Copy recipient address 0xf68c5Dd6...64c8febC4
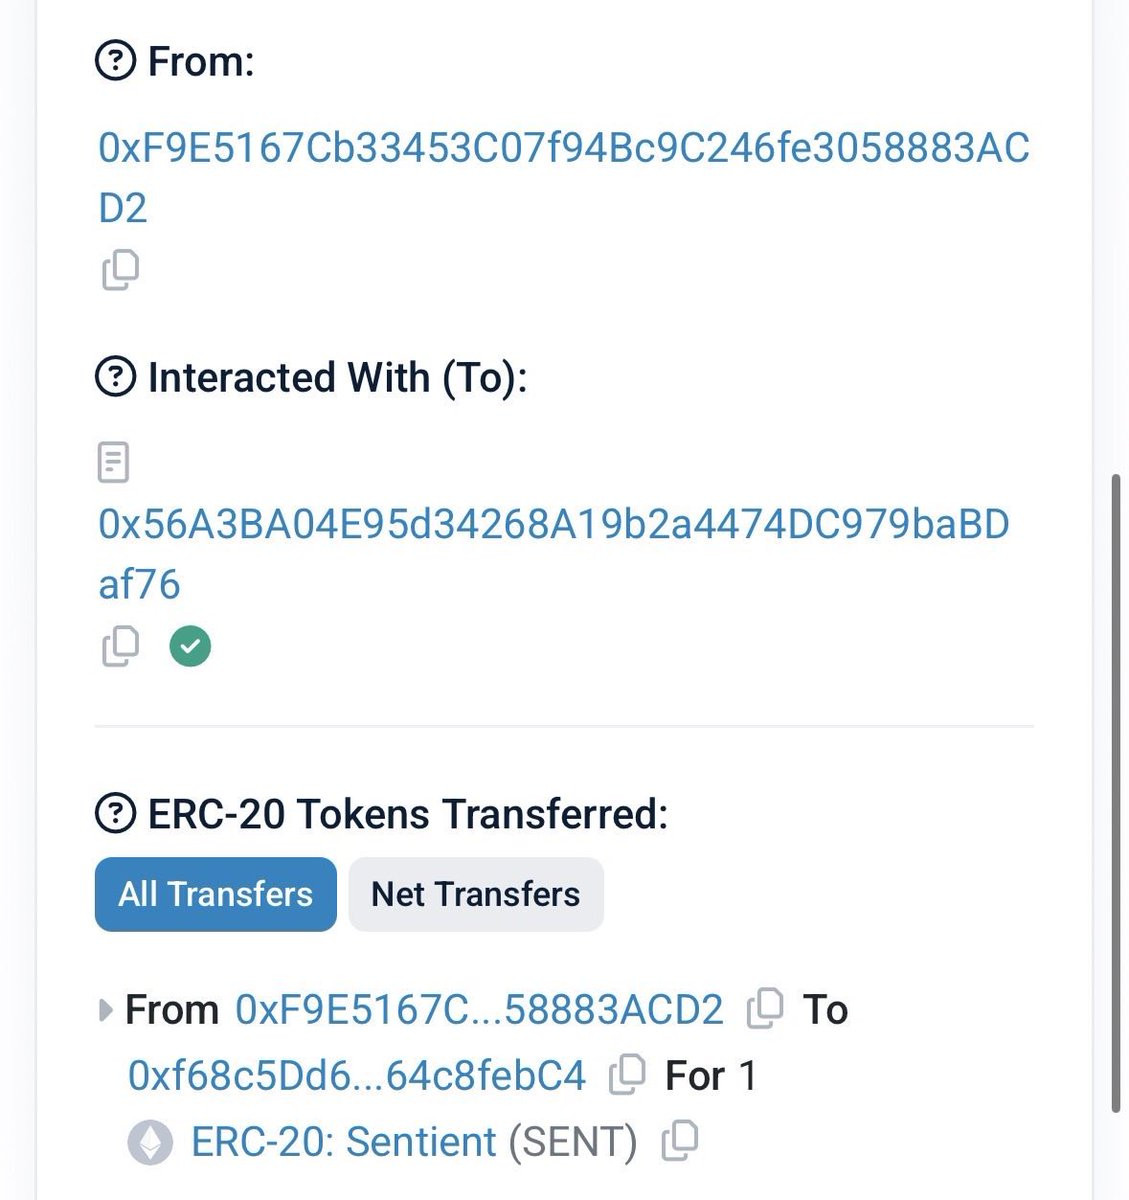The image size is (1129, 1200). (x=627, y=1075)
